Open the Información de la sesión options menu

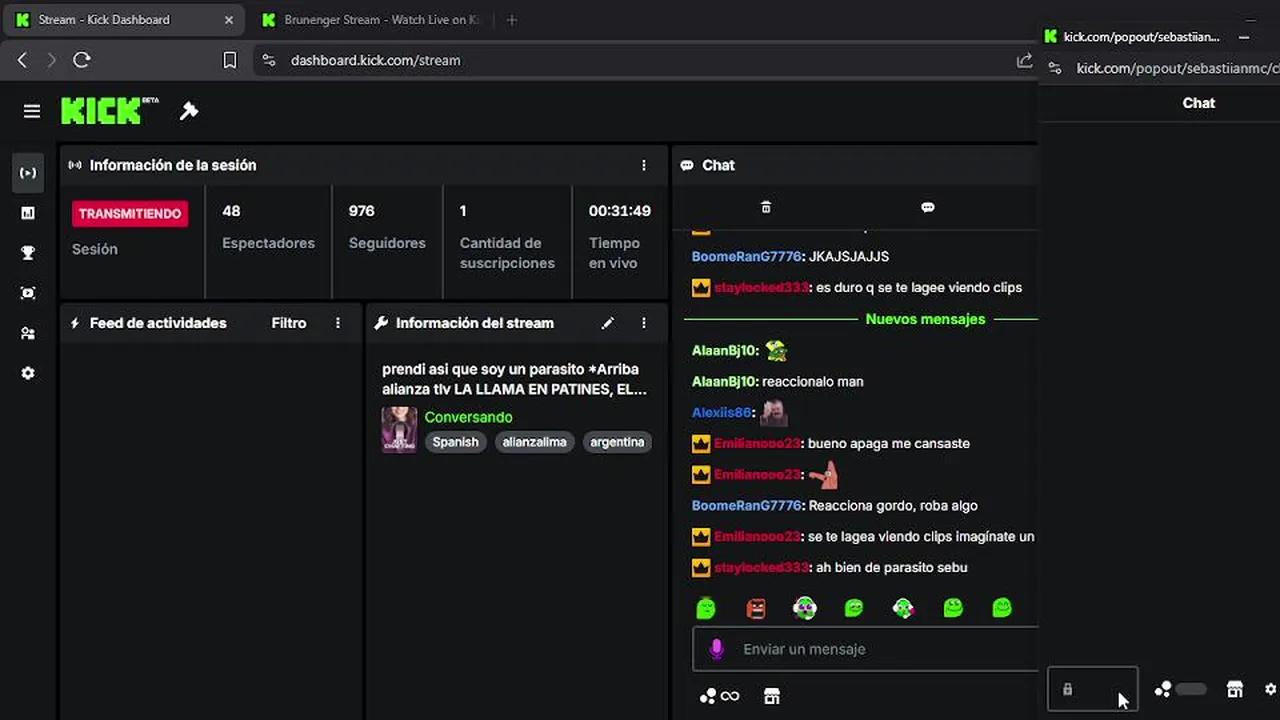(x=644, y=165)
